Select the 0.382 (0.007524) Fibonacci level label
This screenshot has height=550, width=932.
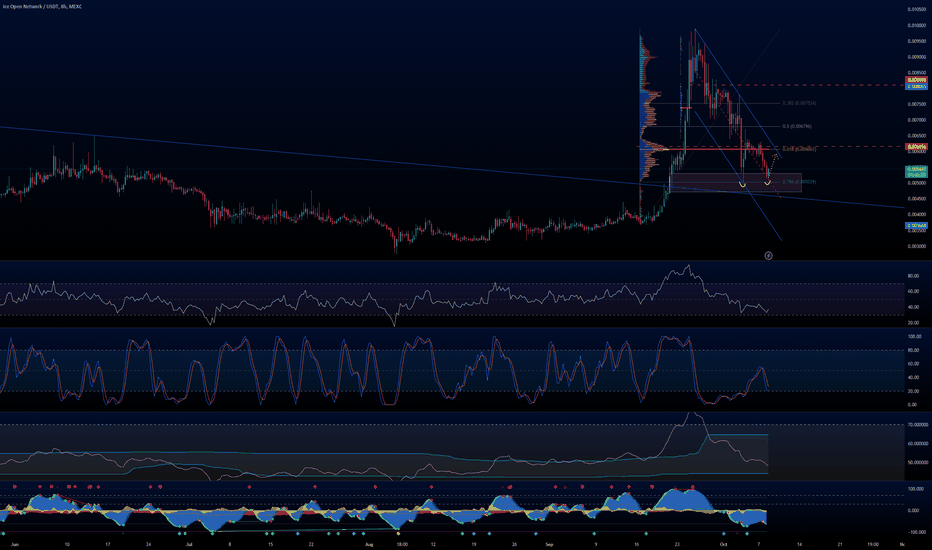[799, 103]
